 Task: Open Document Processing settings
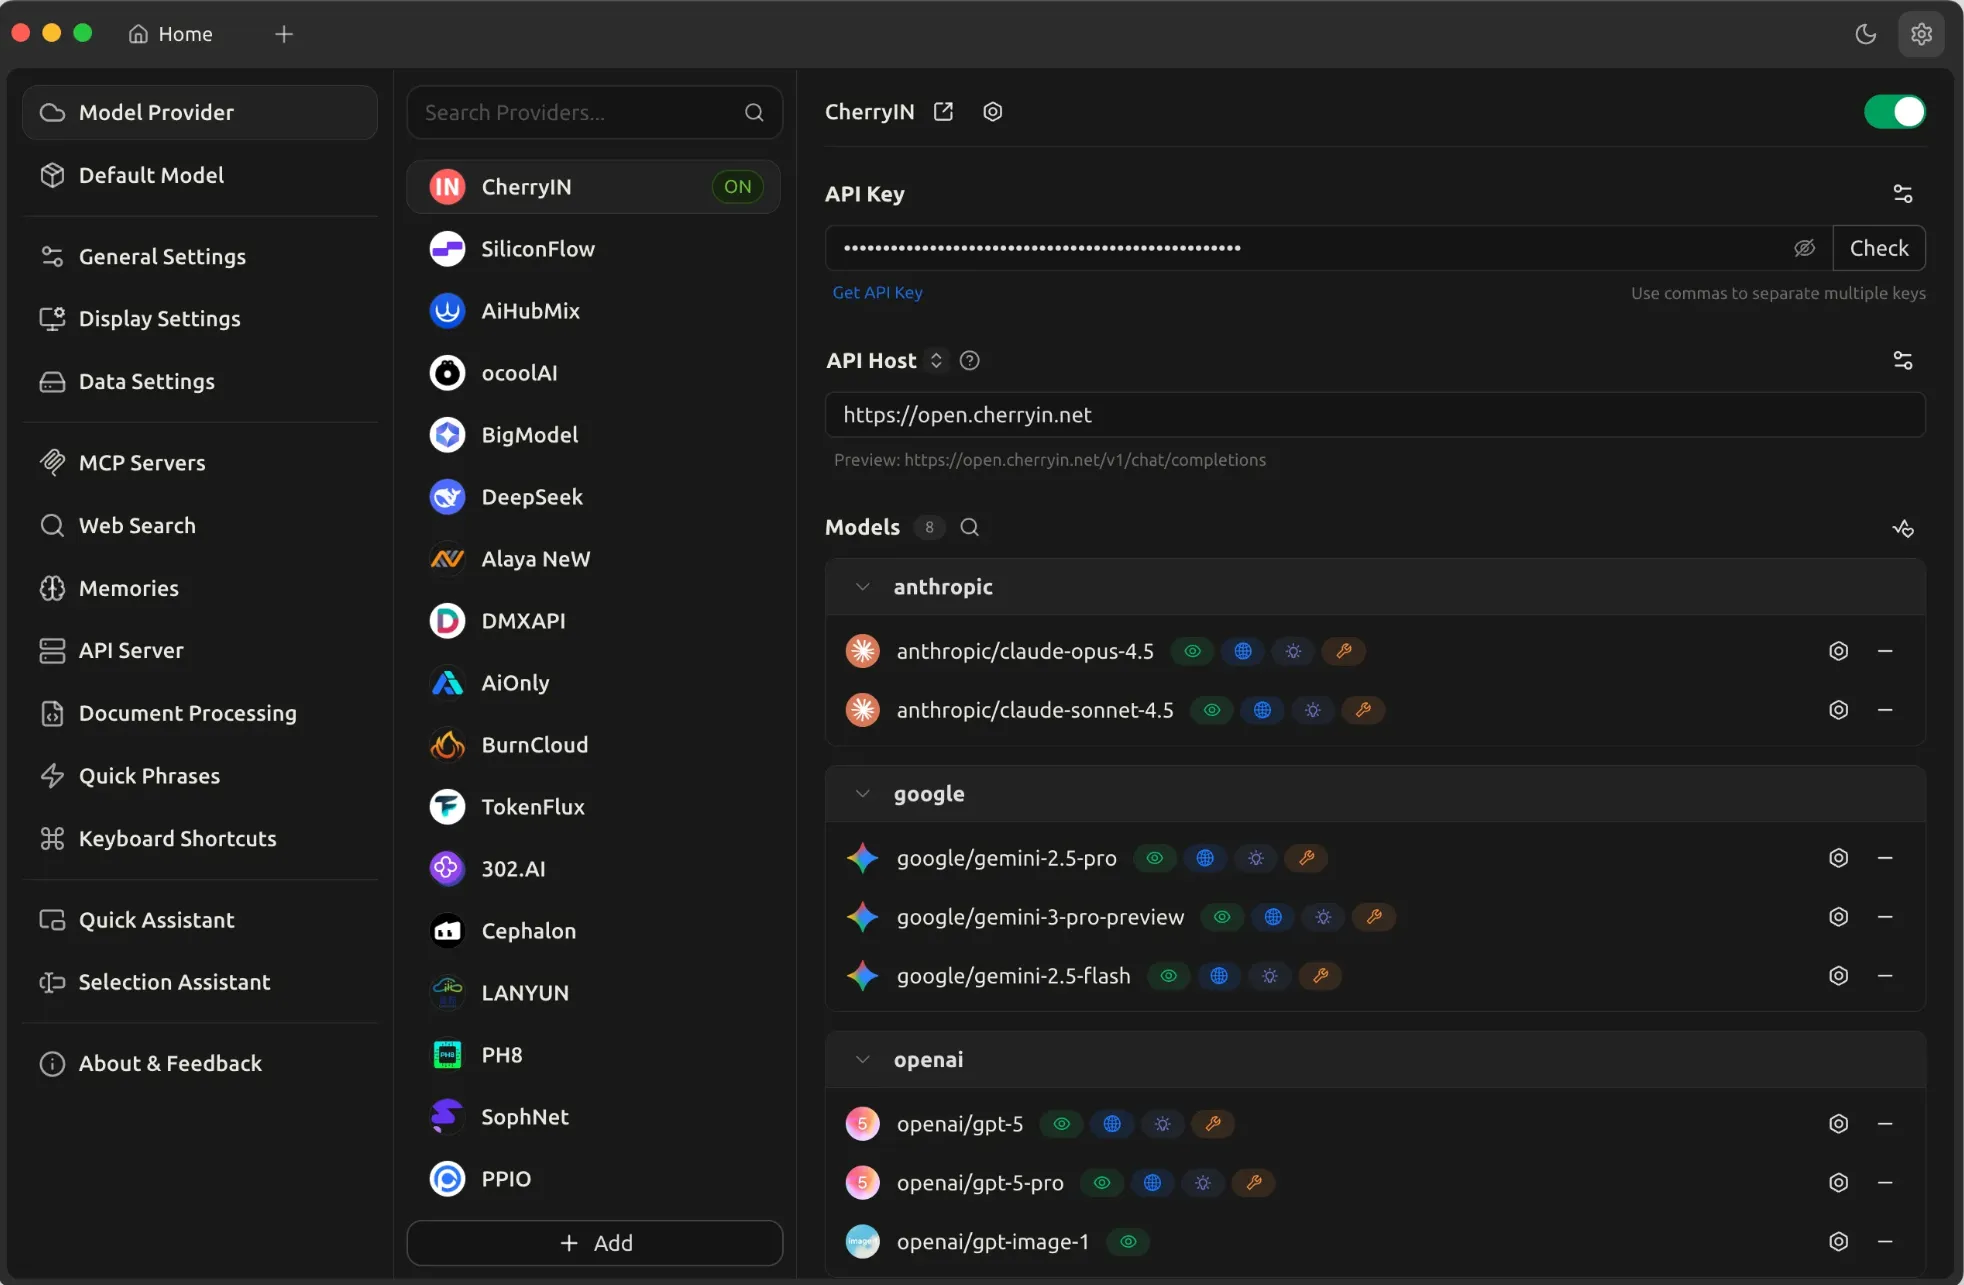coord(200,714)
